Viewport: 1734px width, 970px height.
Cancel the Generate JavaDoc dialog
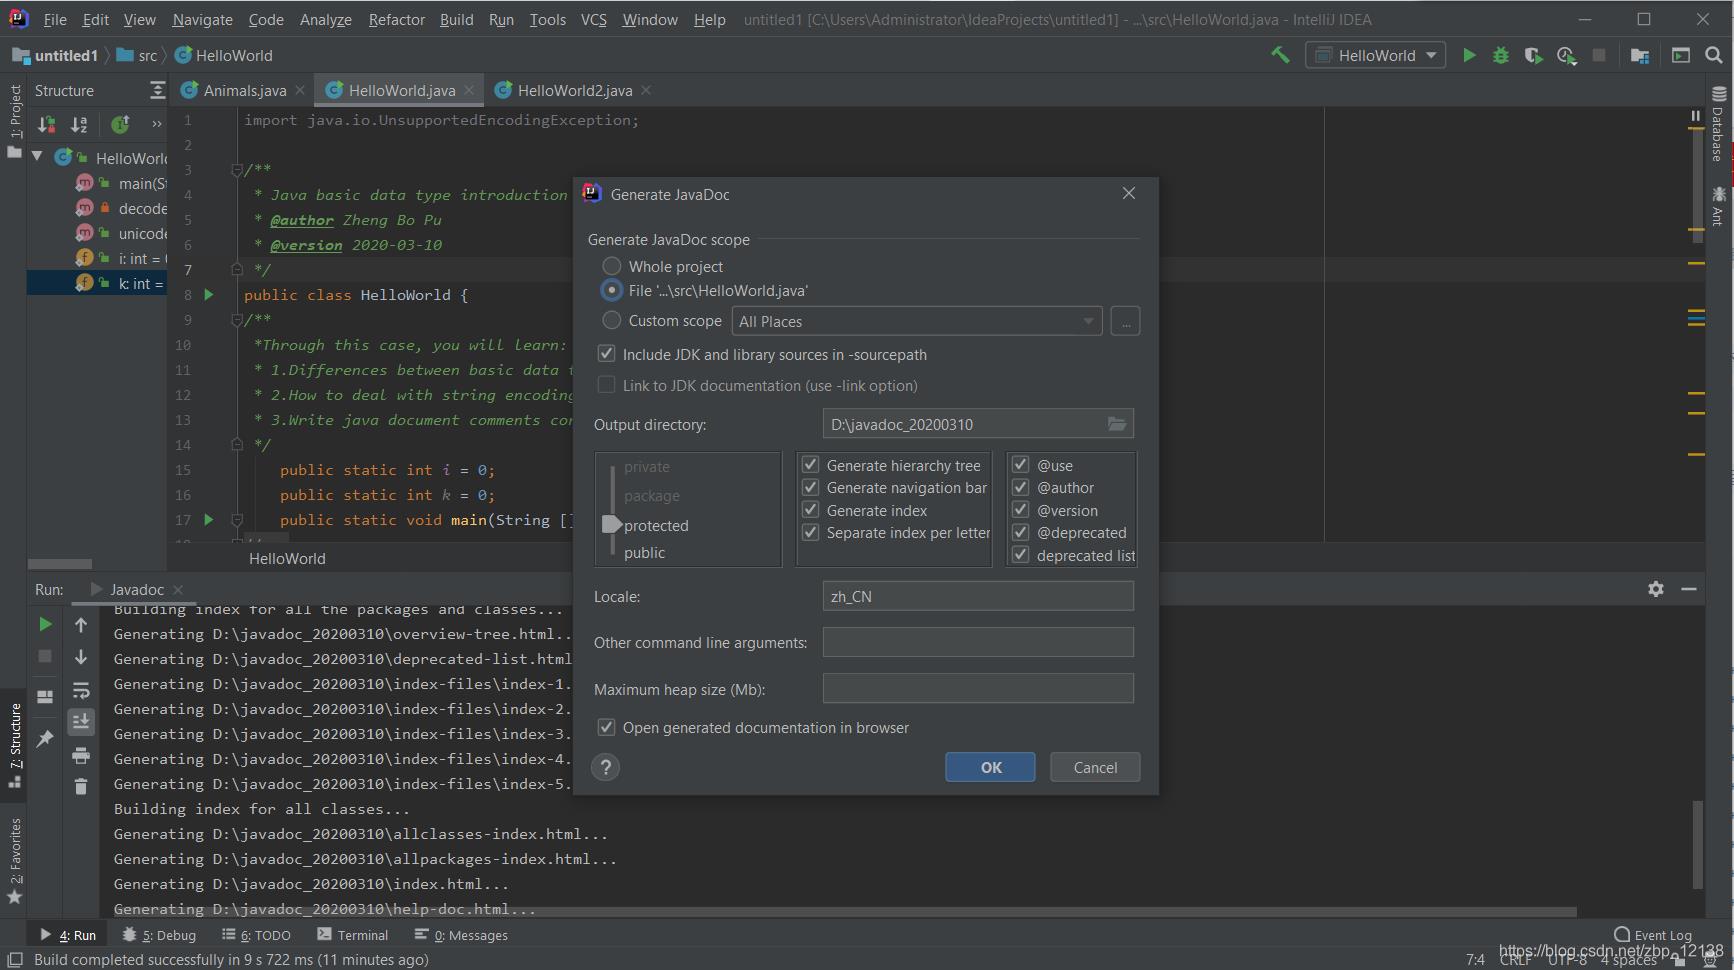[1095, 767]
